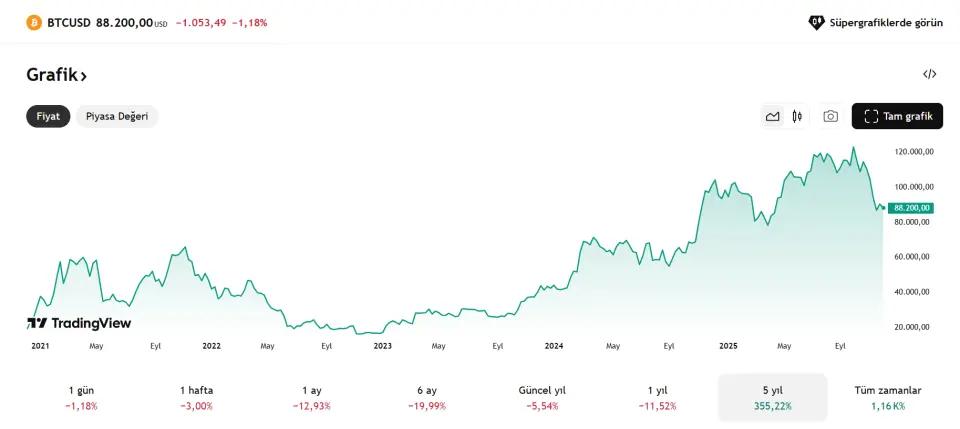The width and height of the screenshot is (960, 429).
Task: Show the Tüm zamanlar range
Action: click(x=887, y=397)
